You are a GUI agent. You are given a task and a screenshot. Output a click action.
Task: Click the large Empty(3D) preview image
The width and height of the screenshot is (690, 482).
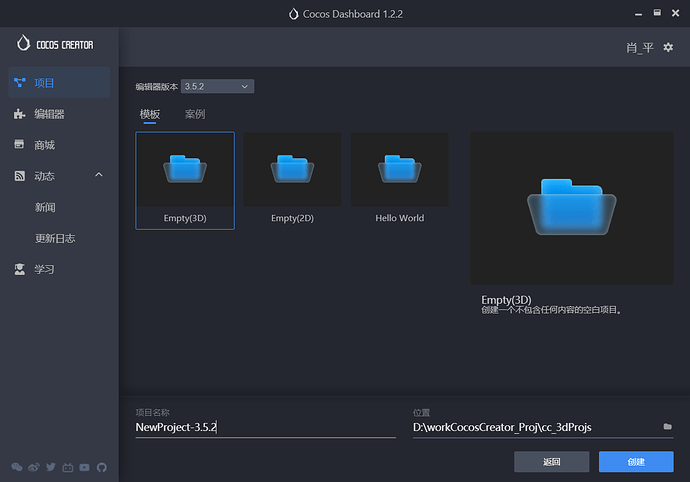(572, 208)
